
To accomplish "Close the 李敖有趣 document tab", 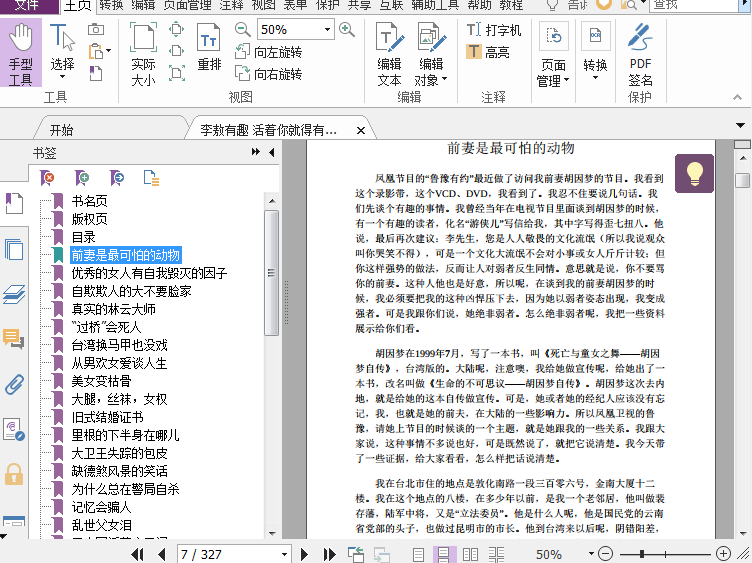I will tap(361, 130).
